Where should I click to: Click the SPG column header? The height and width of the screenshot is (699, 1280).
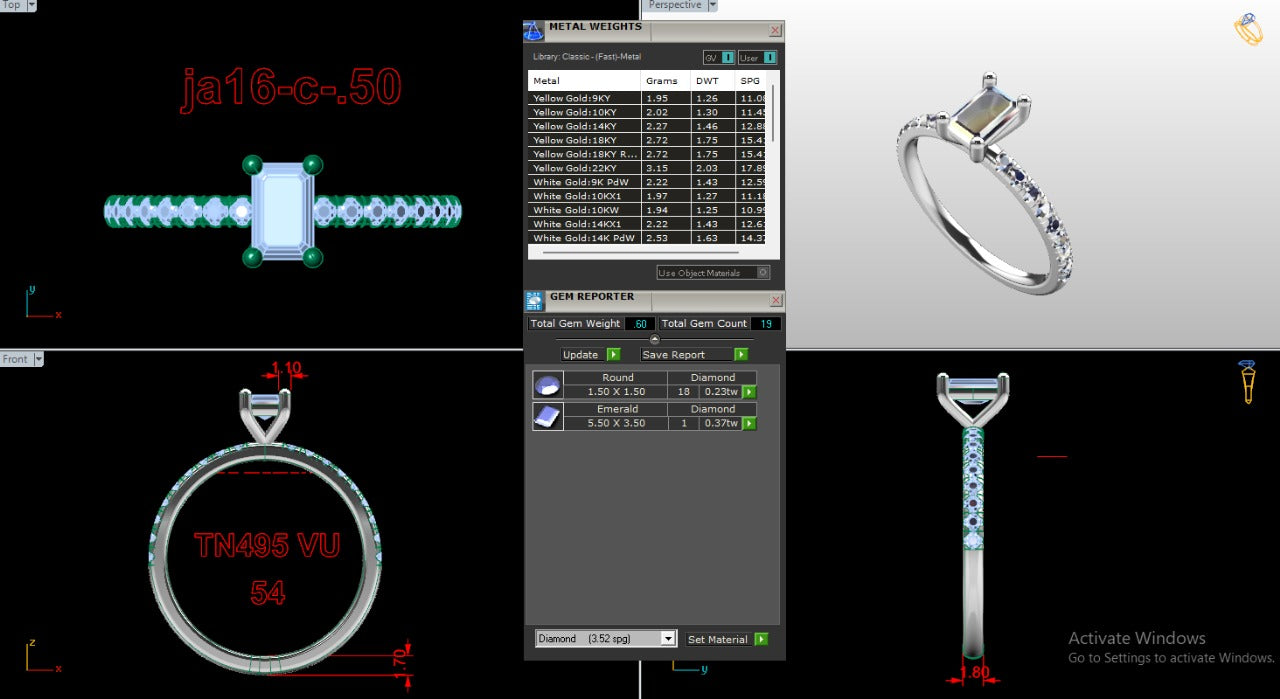point(751,81)
